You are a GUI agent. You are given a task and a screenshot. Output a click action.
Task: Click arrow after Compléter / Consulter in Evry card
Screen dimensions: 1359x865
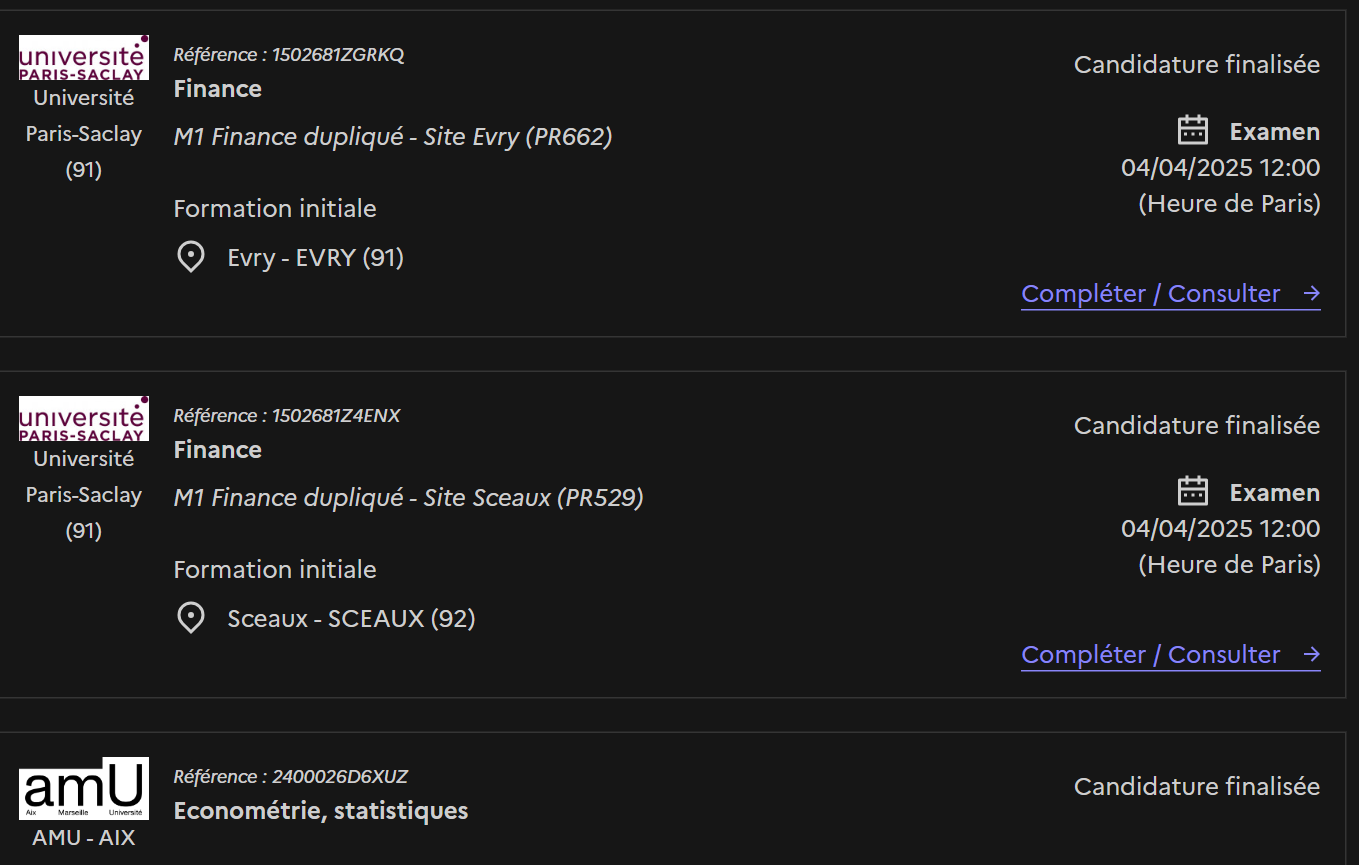point(1312,294)
